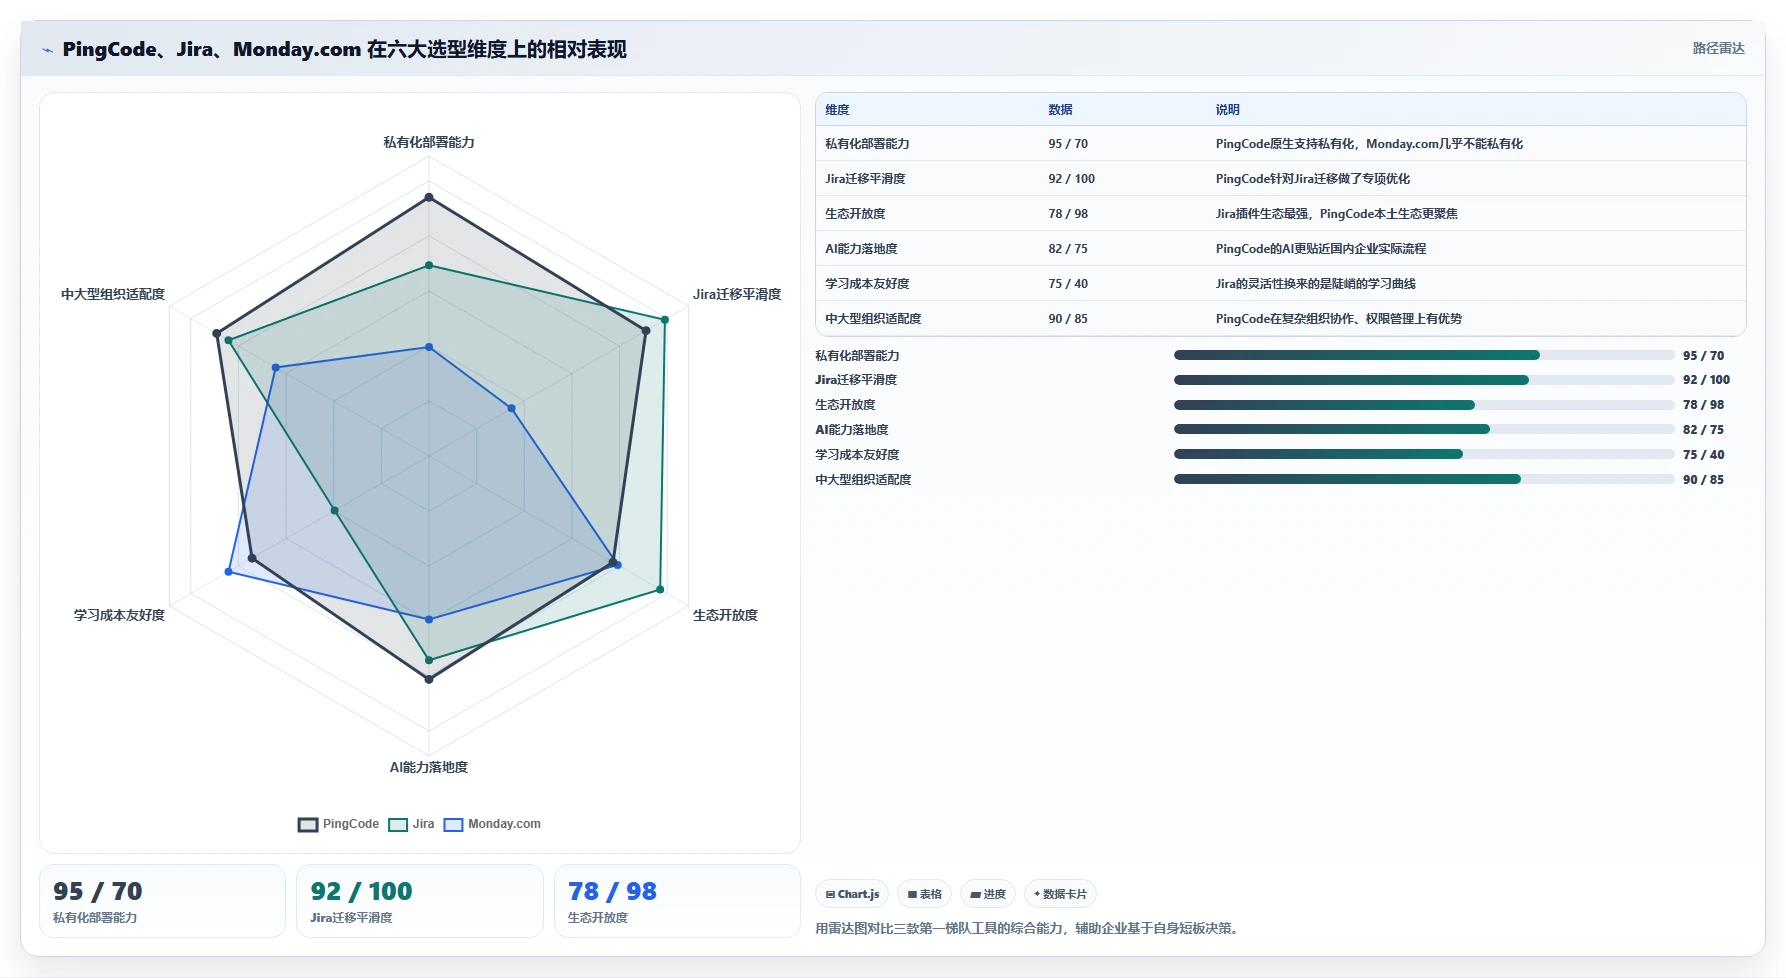Click progress row label AI能力落地度

click(x=852, y=430)
